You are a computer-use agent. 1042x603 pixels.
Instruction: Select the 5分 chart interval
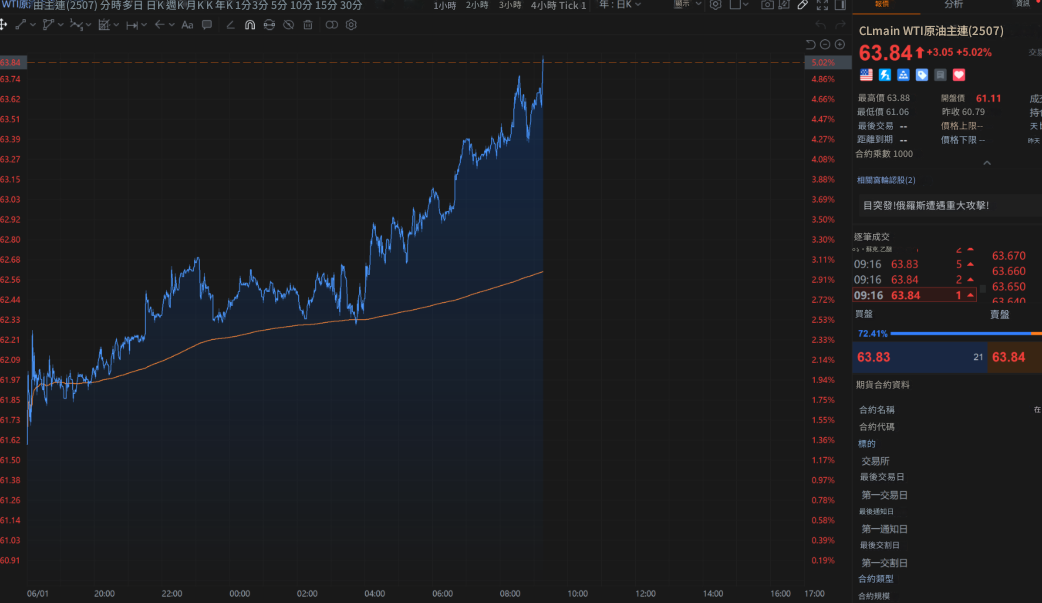[x=279, y=5]
